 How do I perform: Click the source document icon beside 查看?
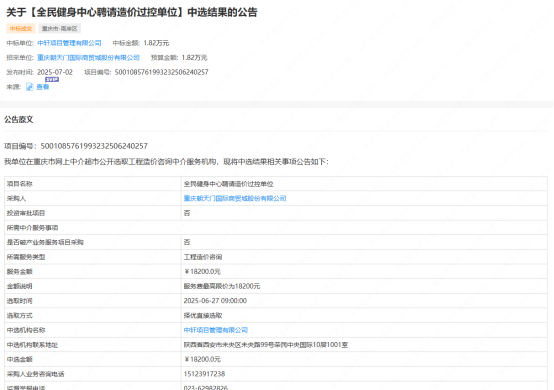tap(30, 87)
